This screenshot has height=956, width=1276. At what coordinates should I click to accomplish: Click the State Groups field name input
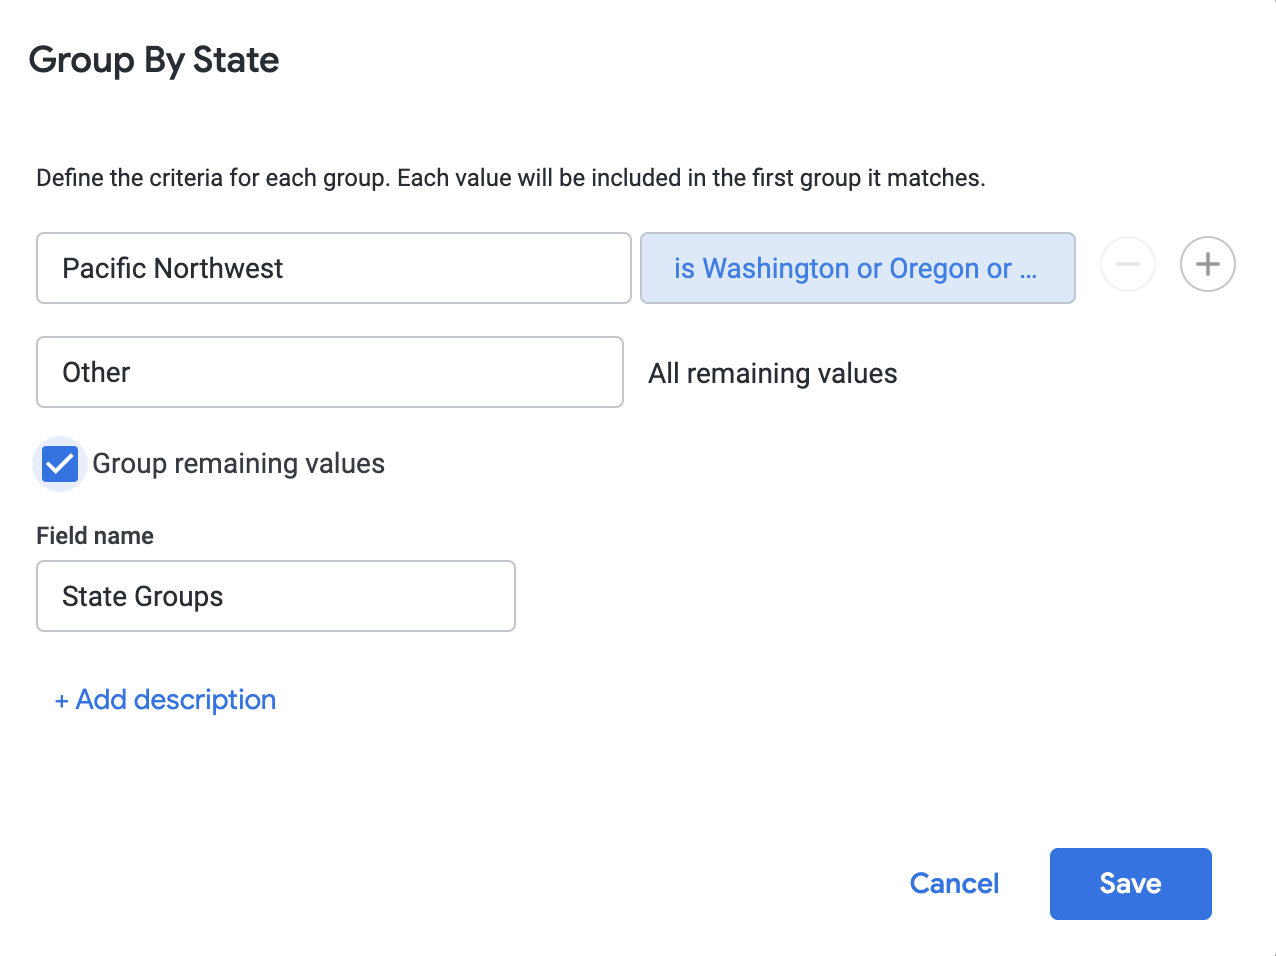275,596
